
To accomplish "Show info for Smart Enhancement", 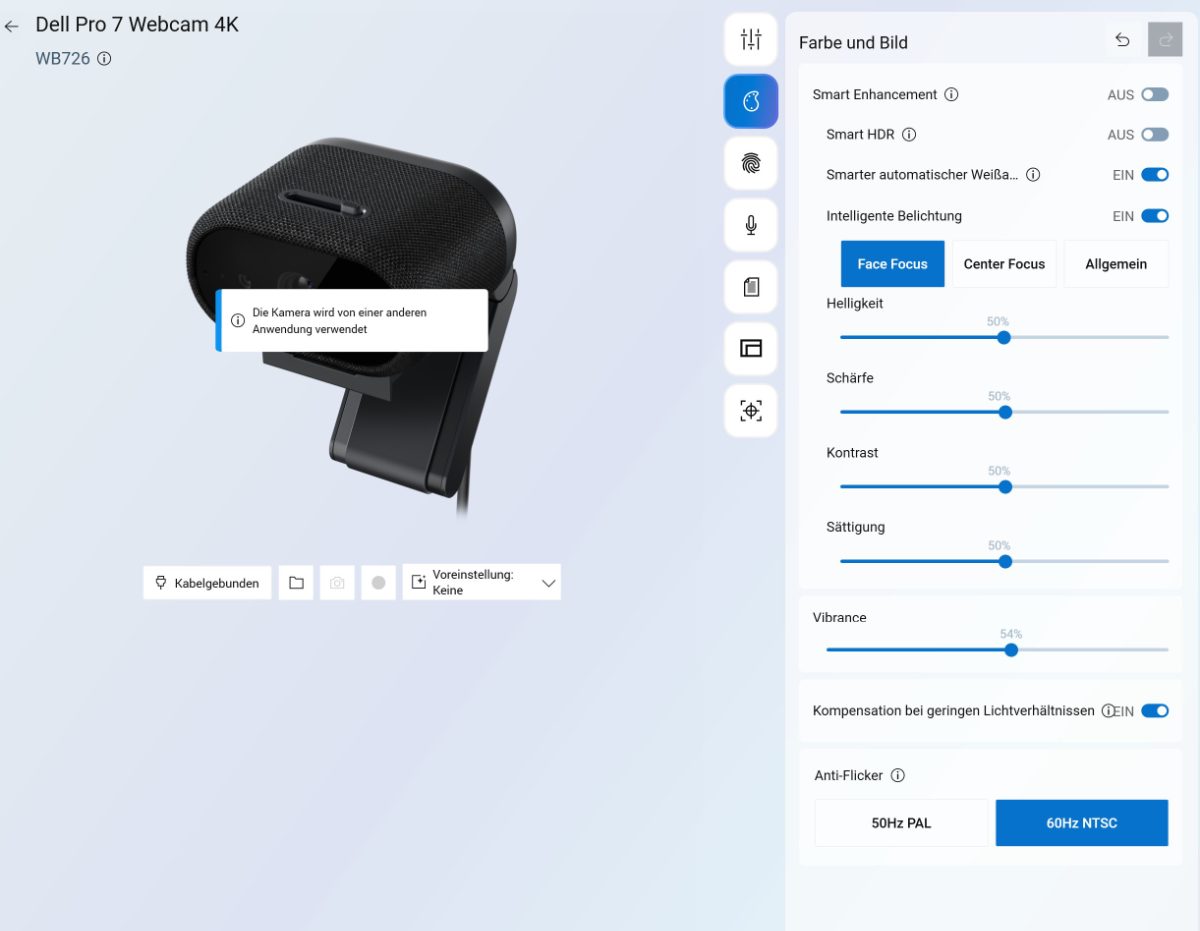I will (x=951, y=95).
